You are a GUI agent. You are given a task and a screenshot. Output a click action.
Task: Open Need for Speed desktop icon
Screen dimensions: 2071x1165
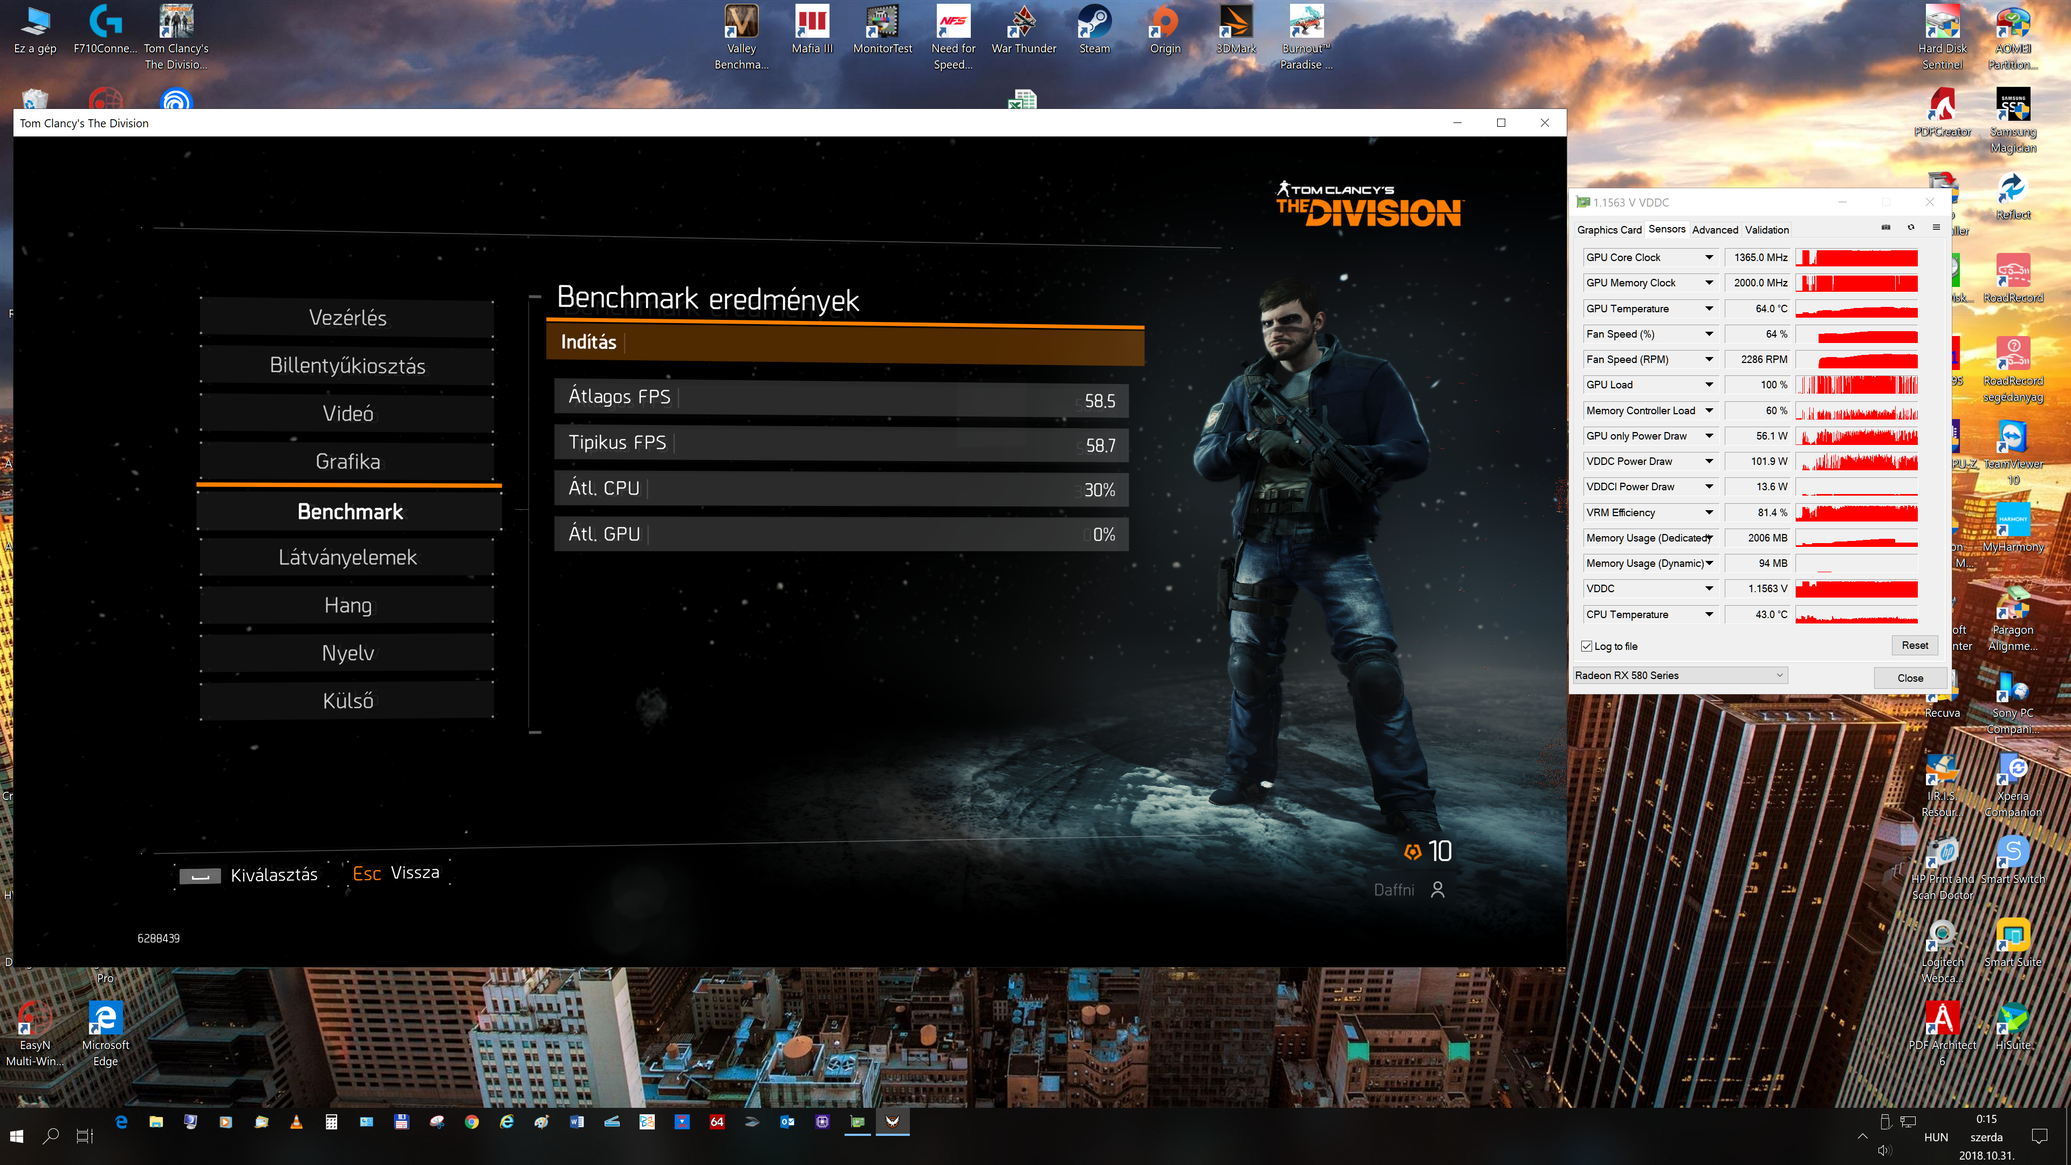953,37
